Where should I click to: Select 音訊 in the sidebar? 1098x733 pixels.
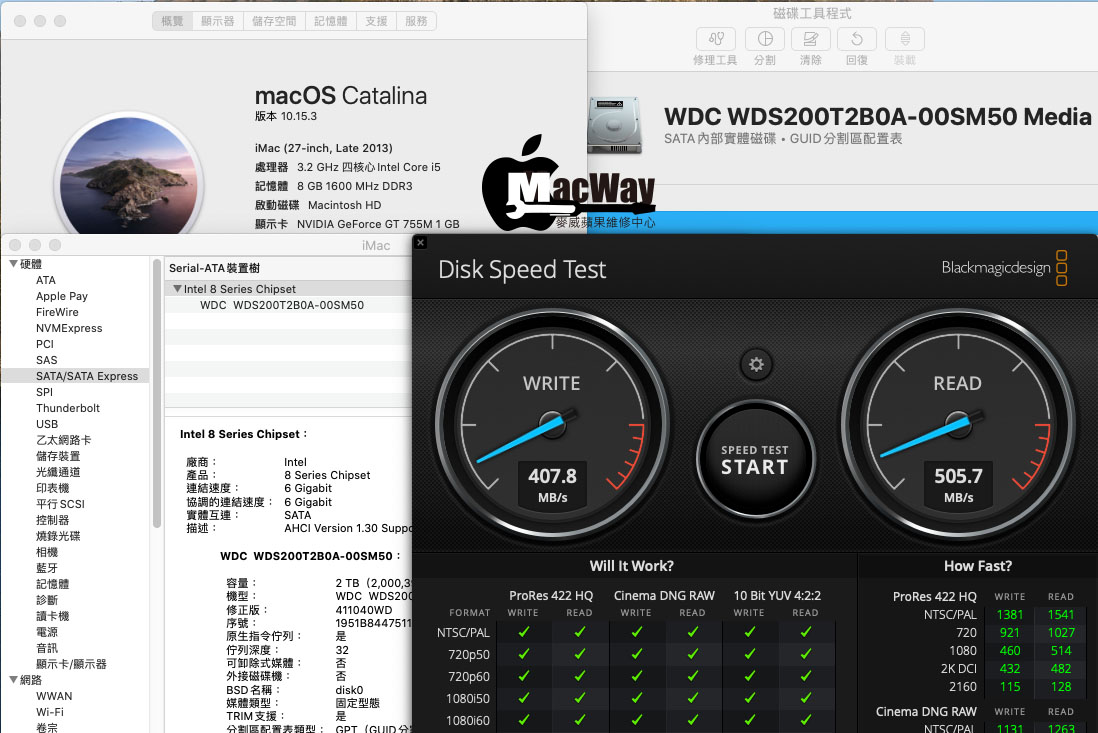pos(47,648)
